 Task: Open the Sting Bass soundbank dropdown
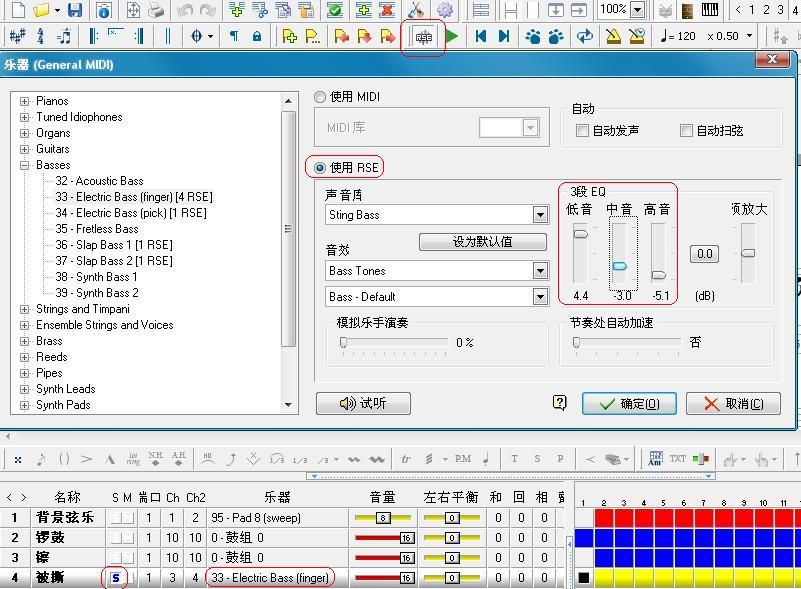pyautogui.click(x=540, y=215)
